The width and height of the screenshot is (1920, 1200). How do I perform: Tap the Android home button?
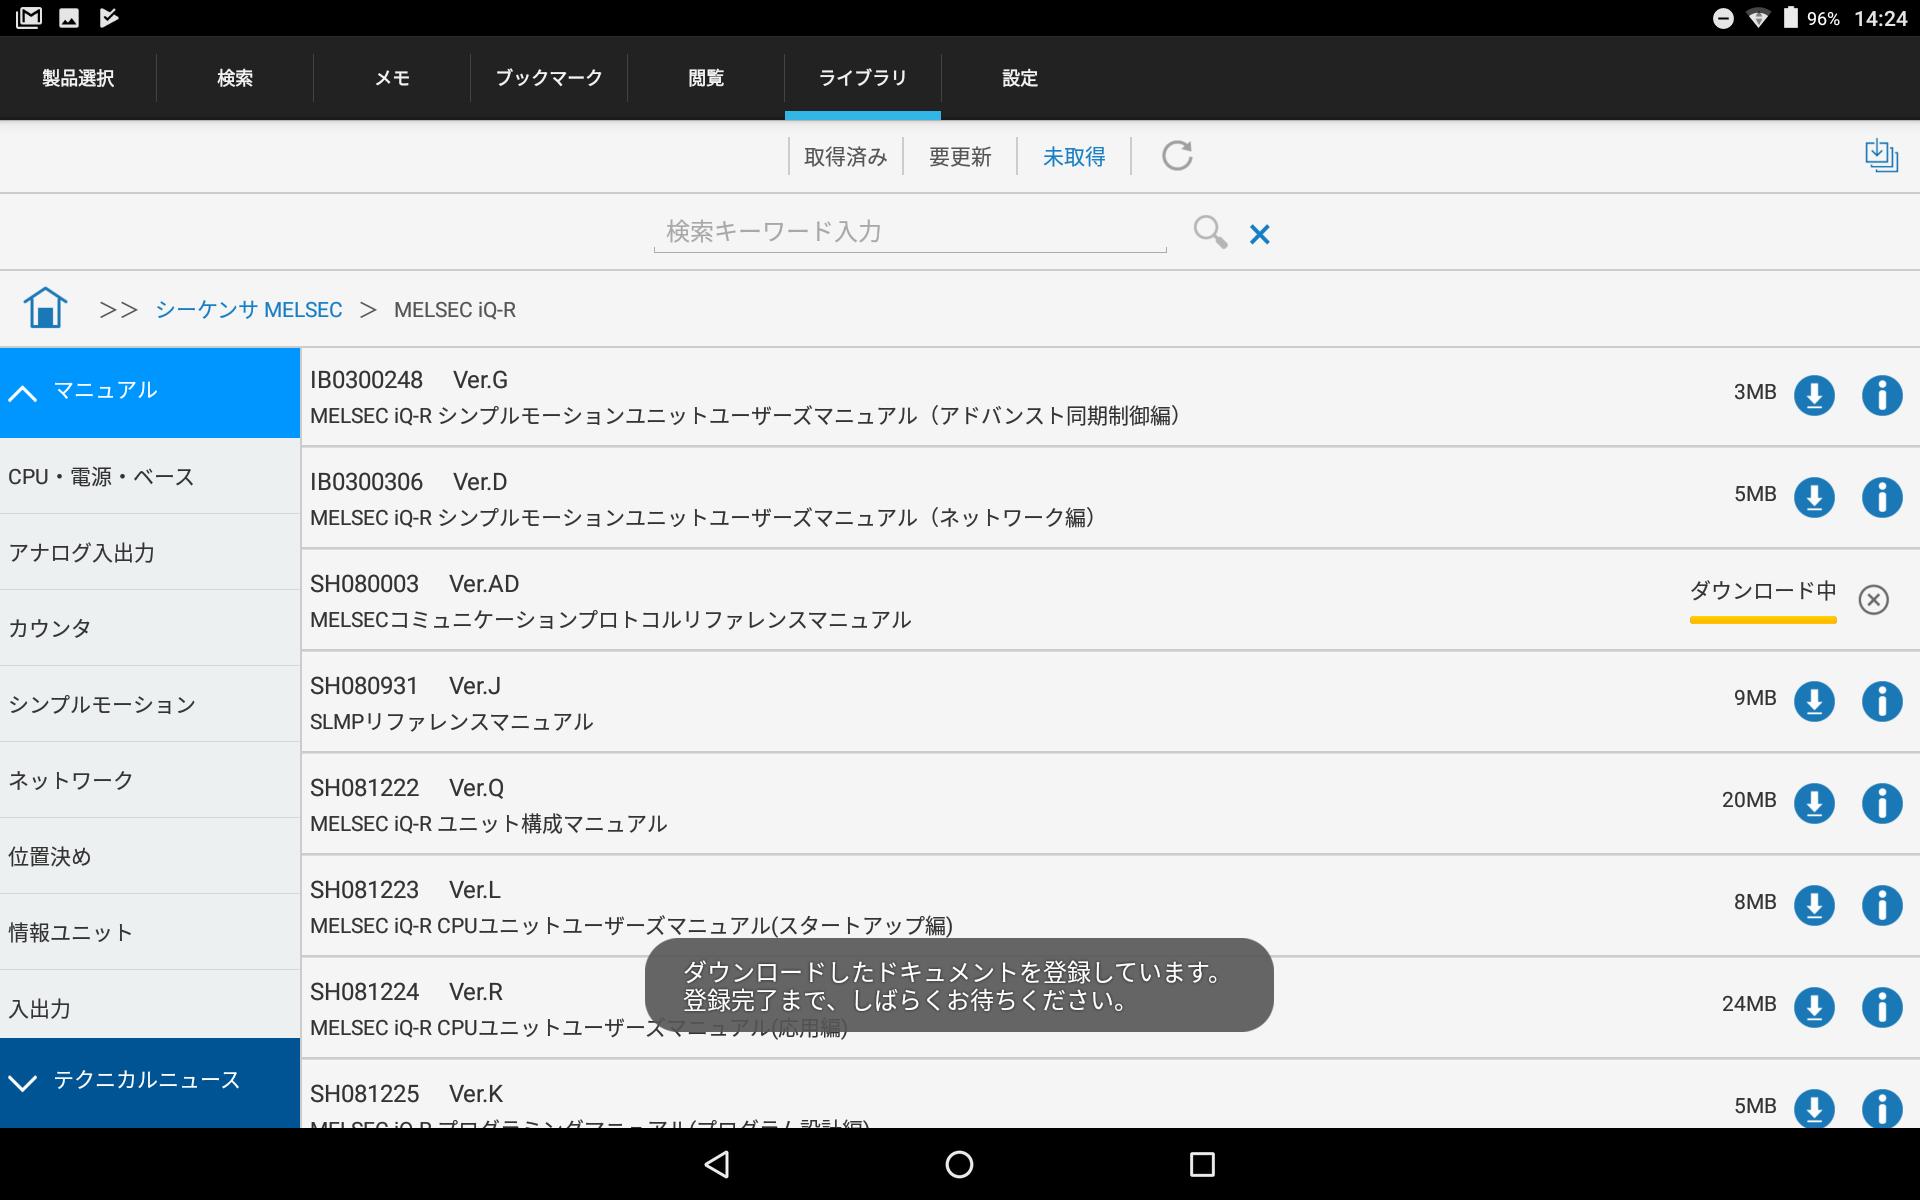959,1164
